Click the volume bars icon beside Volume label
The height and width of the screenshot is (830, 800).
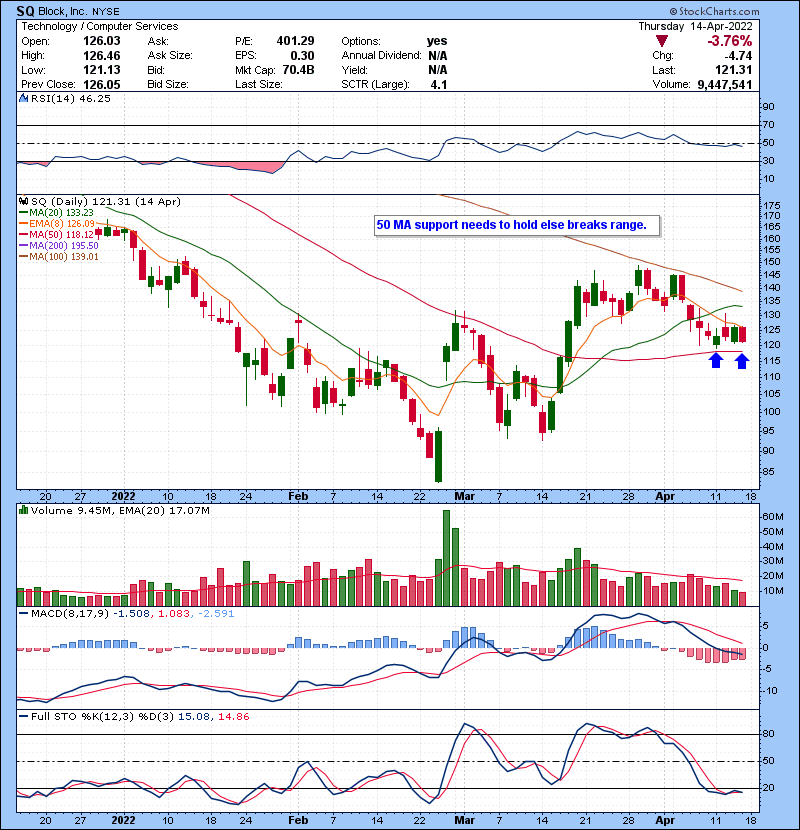click(23, 510)
